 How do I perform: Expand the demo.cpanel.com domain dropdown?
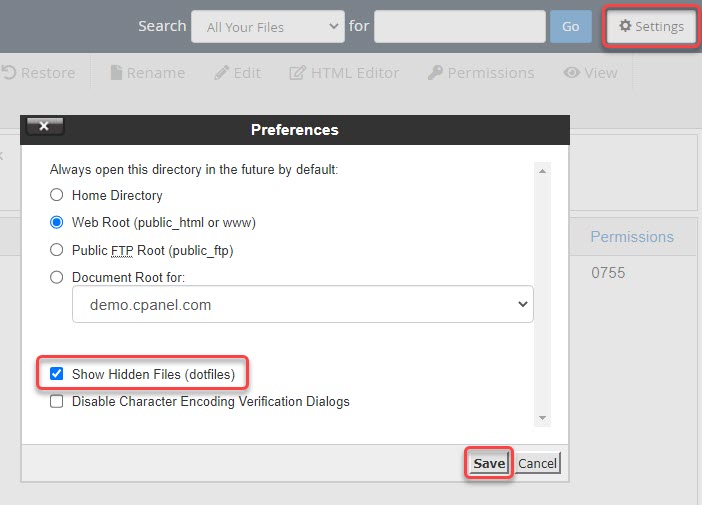tap(303, 305)
